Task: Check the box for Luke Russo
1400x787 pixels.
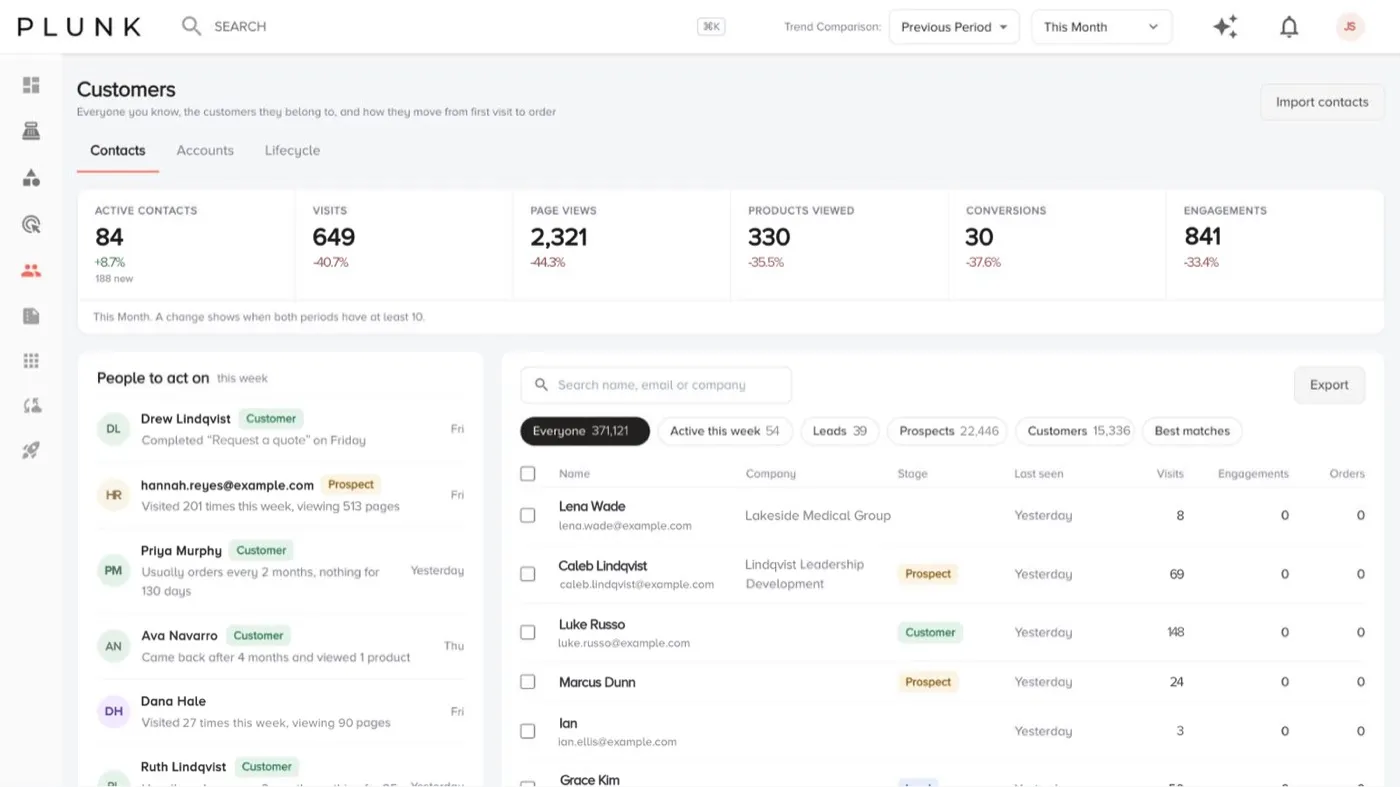Action: [528, 632]
